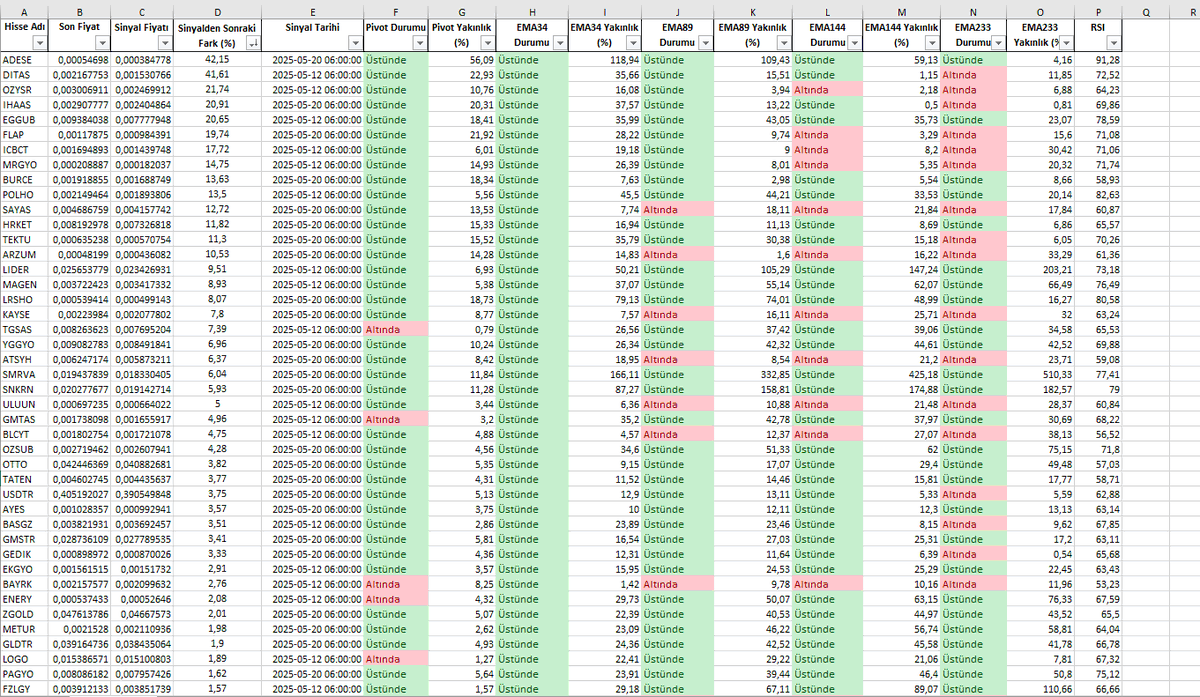Select the USDTR cell
The width and height of the screenshot is (1200, 697).
pyautogui.click(x=23, y=494)
